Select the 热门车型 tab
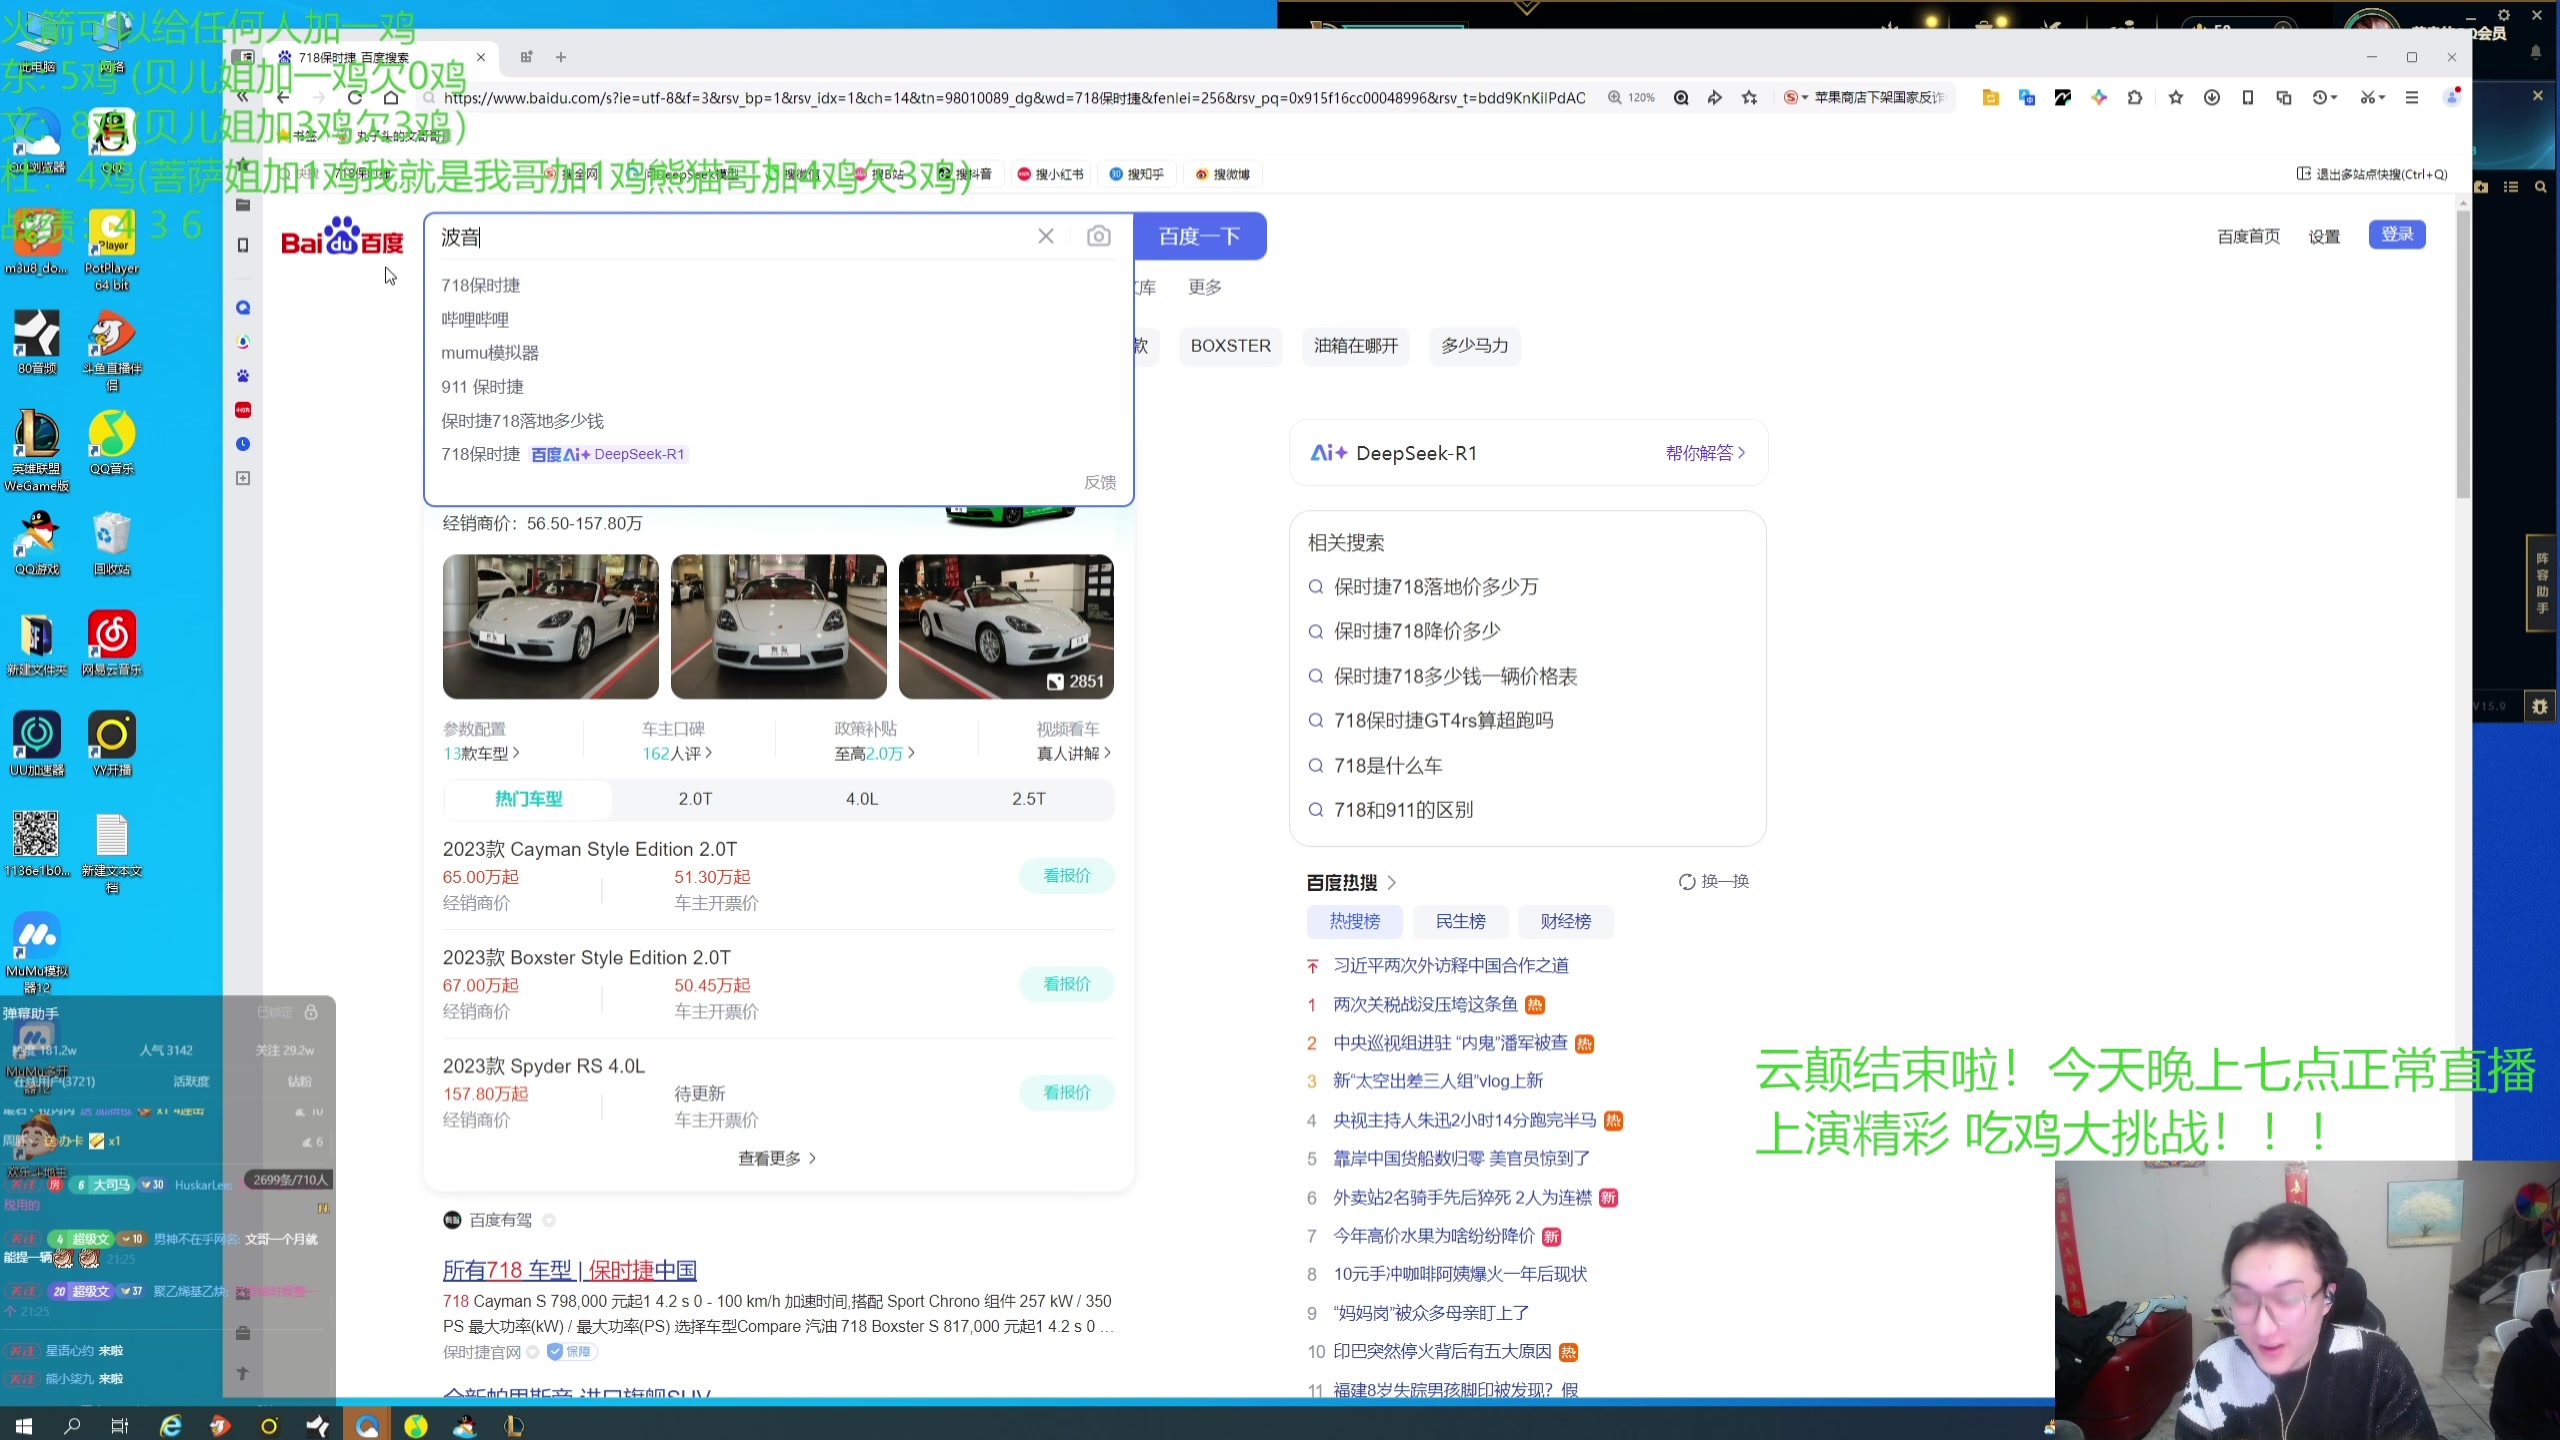 click(x=528, y=799)
